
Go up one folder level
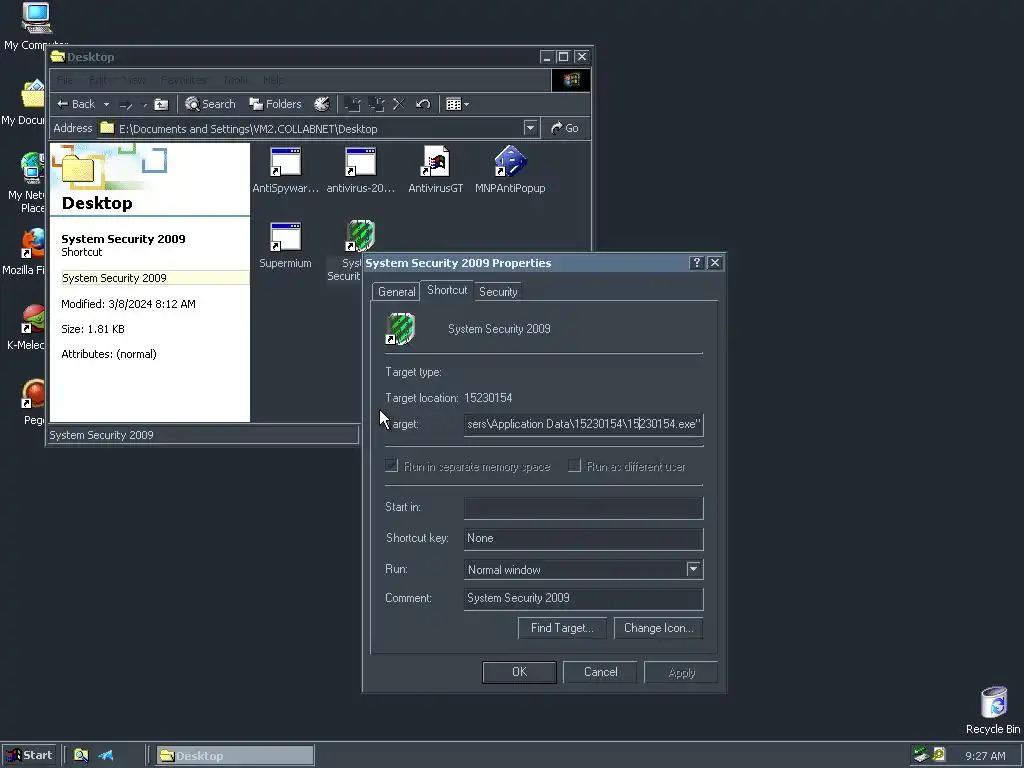coord(161,104)
